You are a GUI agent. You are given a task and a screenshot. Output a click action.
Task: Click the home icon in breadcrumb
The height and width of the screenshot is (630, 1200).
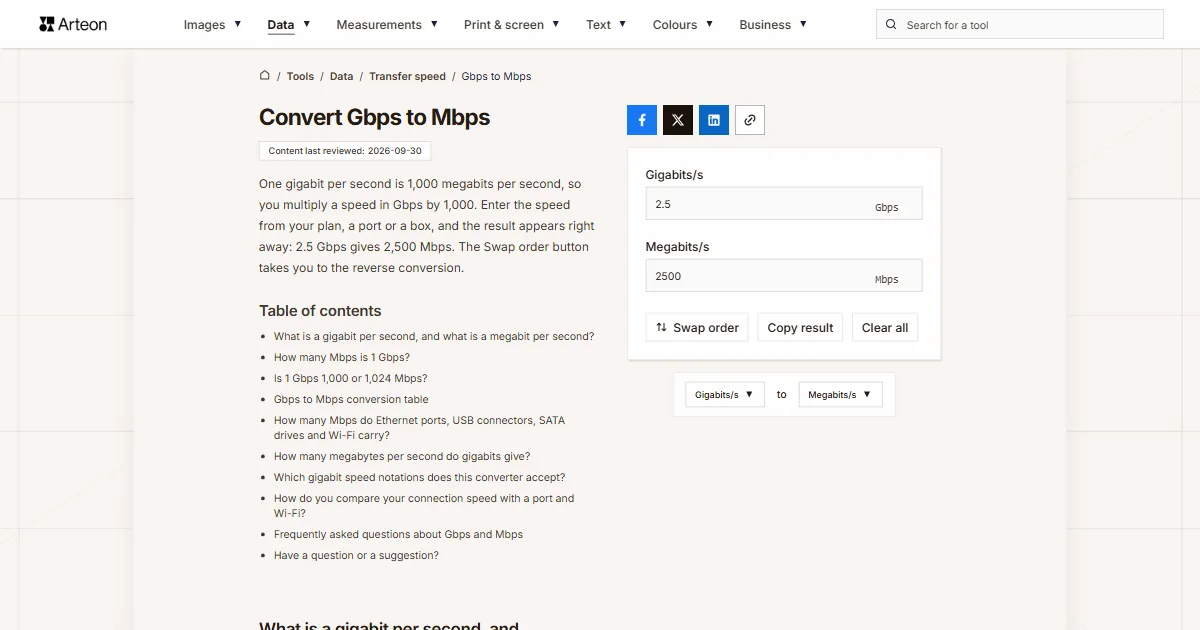click(265, 75)
